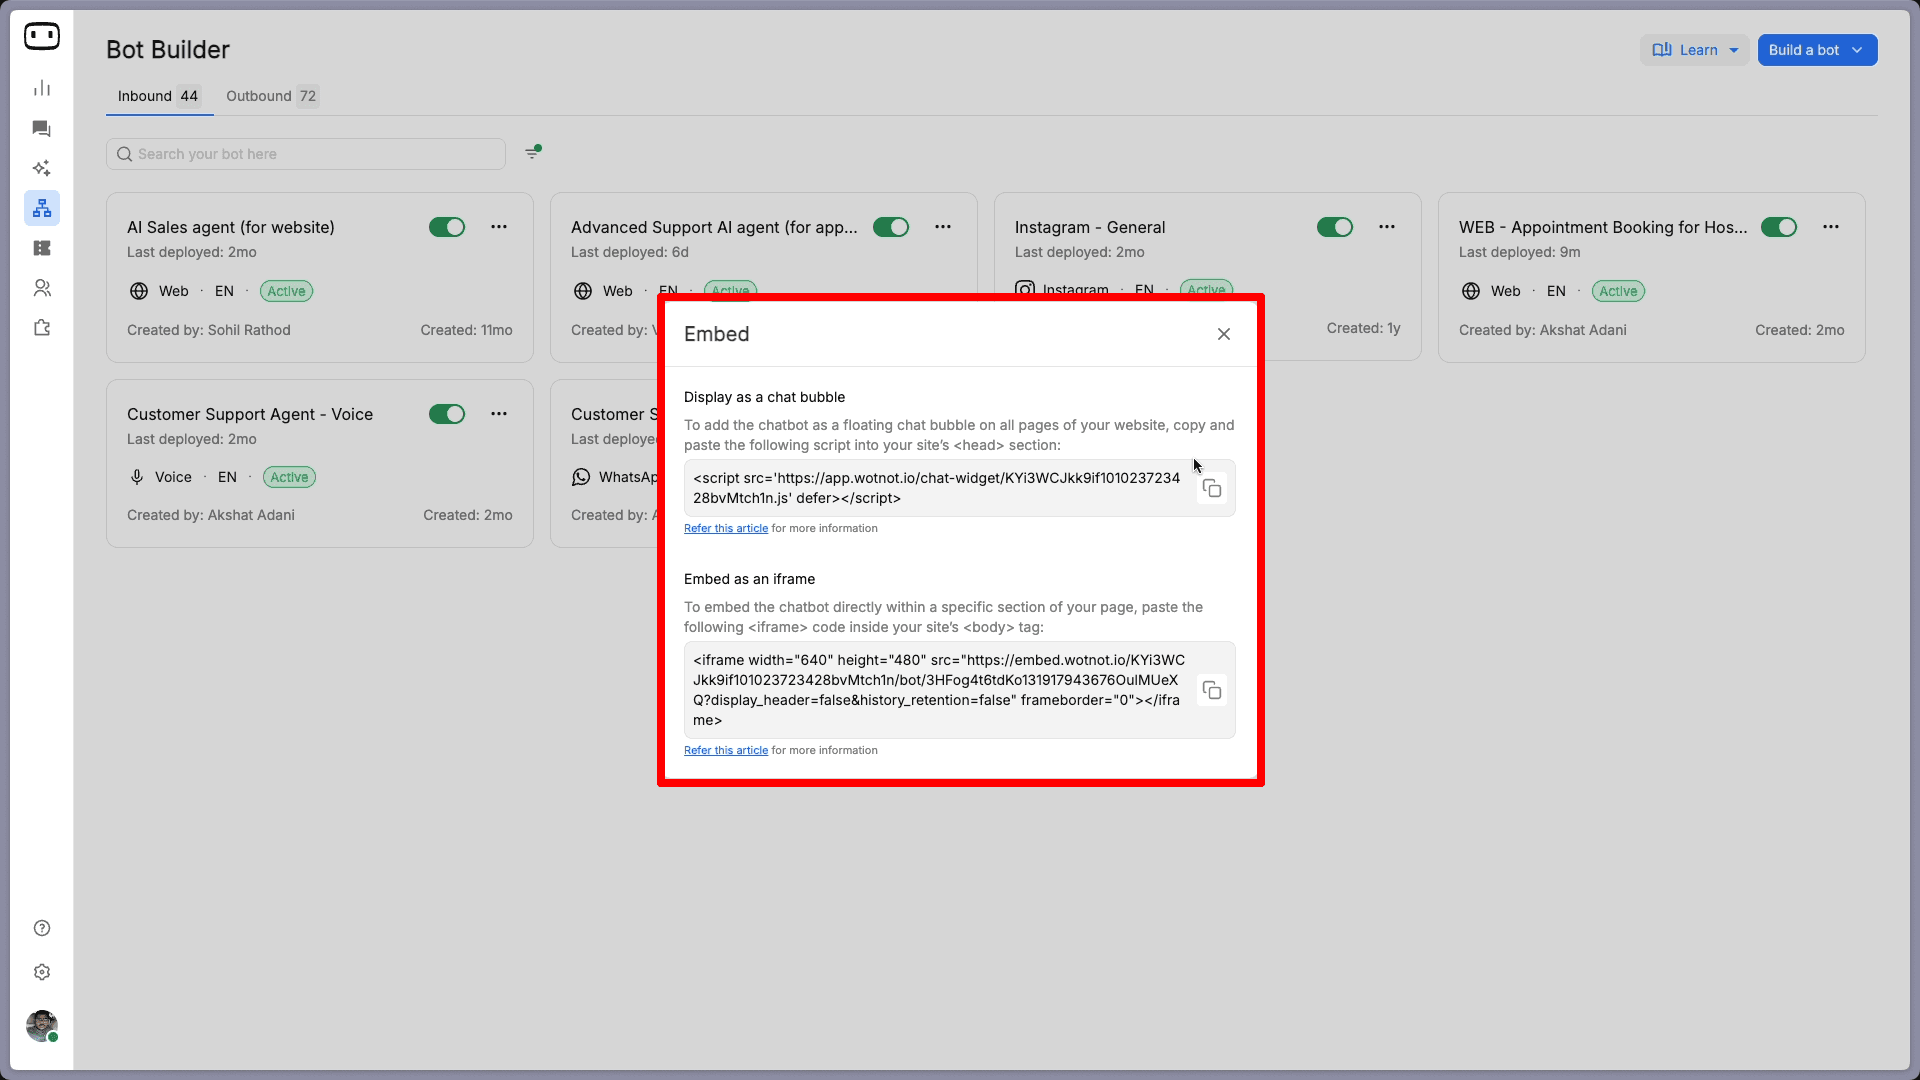Image resolution: width=1920 pixels, height=1080 pixels.
Task: Expand the Learn dropdown
Action: click(x=1695, y=50)
